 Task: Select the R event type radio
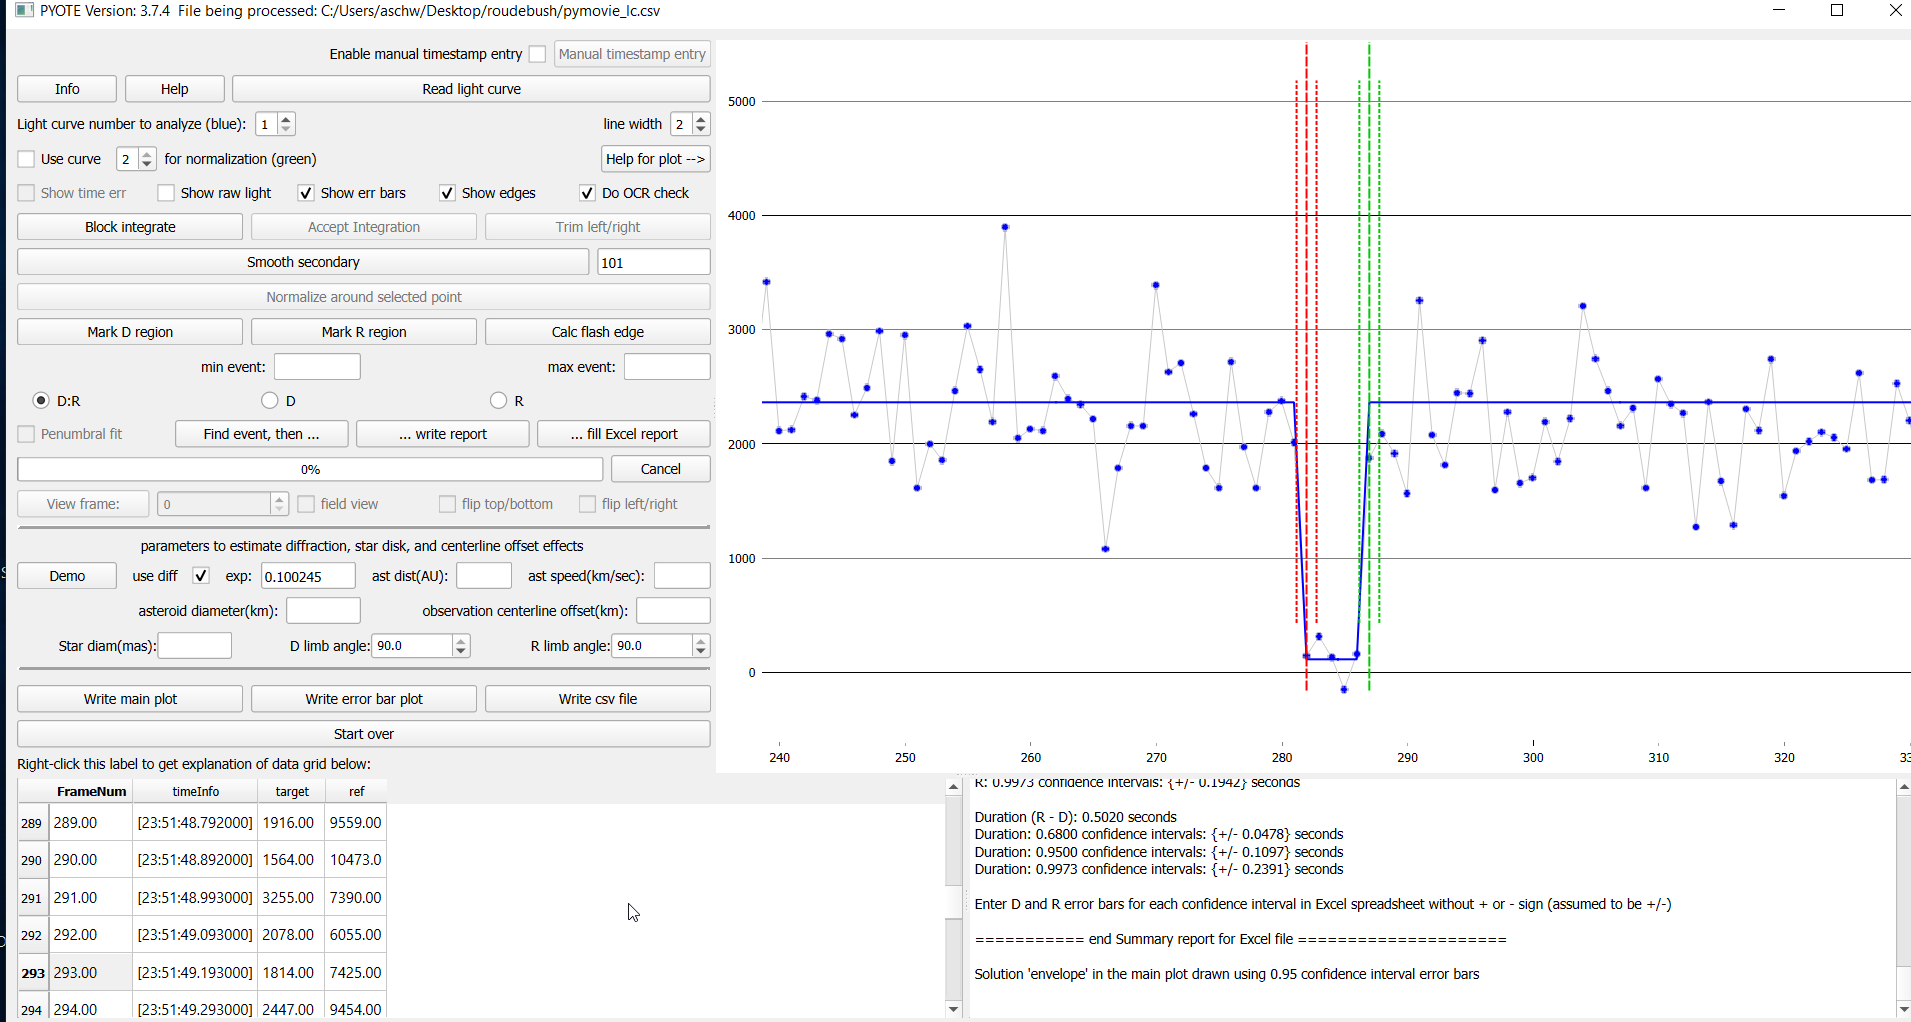[x=499, y=400]
